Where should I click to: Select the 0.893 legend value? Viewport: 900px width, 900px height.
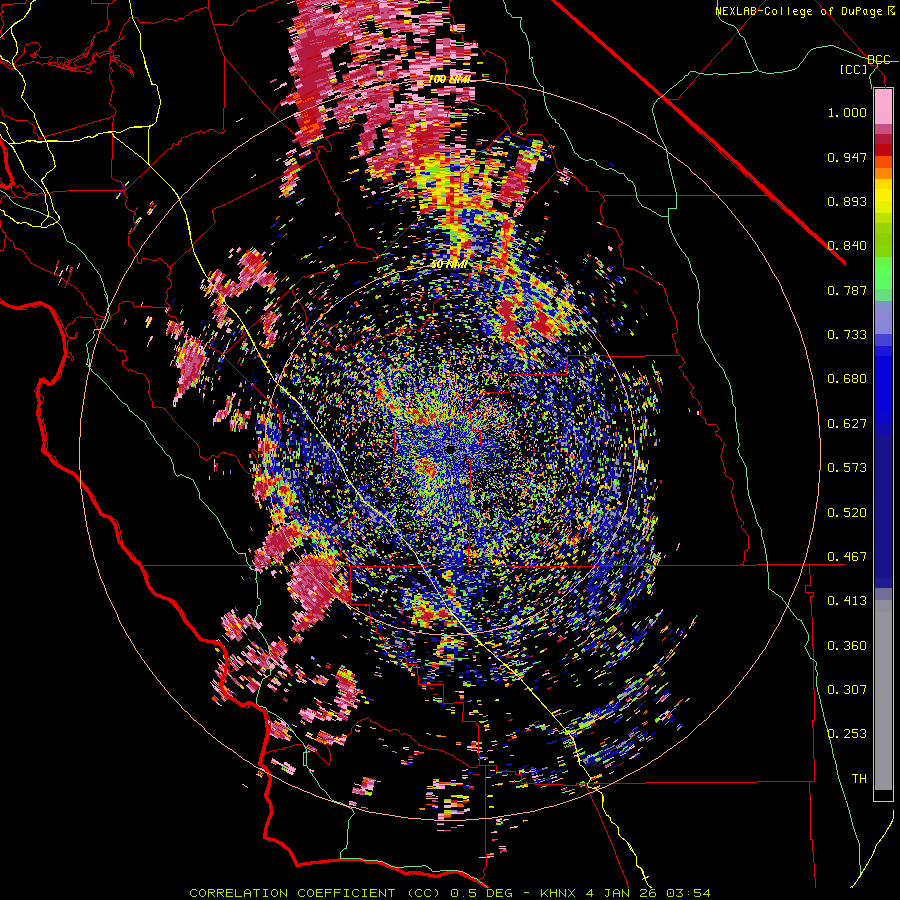[x=847, y=201]
